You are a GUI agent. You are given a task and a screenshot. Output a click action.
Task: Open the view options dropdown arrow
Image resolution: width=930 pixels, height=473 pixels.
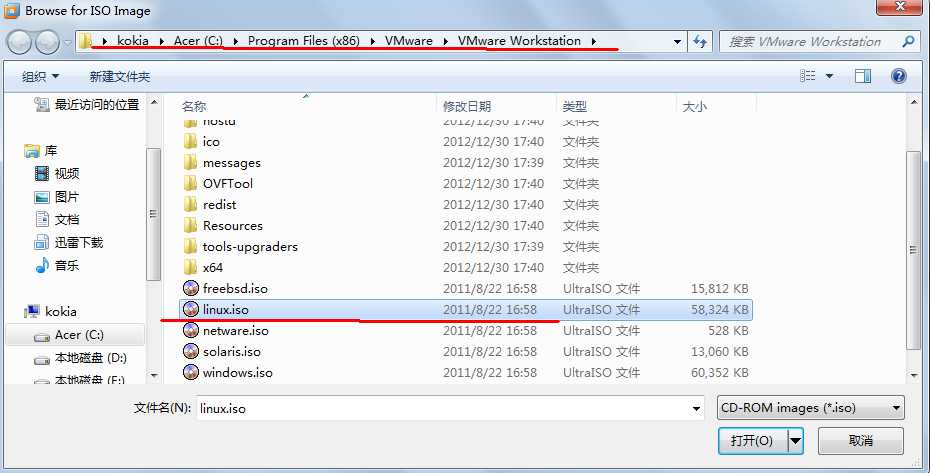(x=829, y=76)
